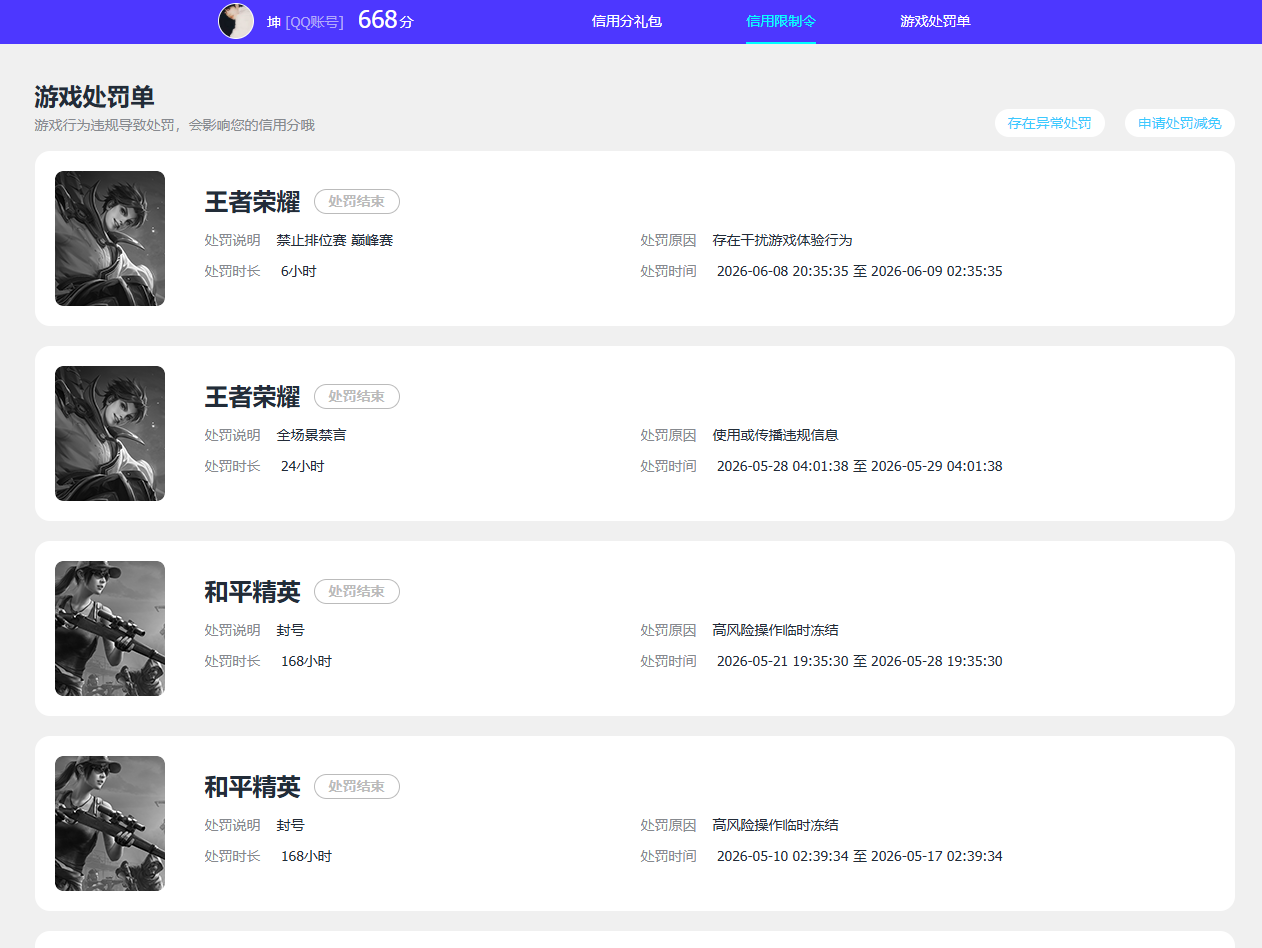Go to the 游戏处罚单 header tab

tap(935, 21)
